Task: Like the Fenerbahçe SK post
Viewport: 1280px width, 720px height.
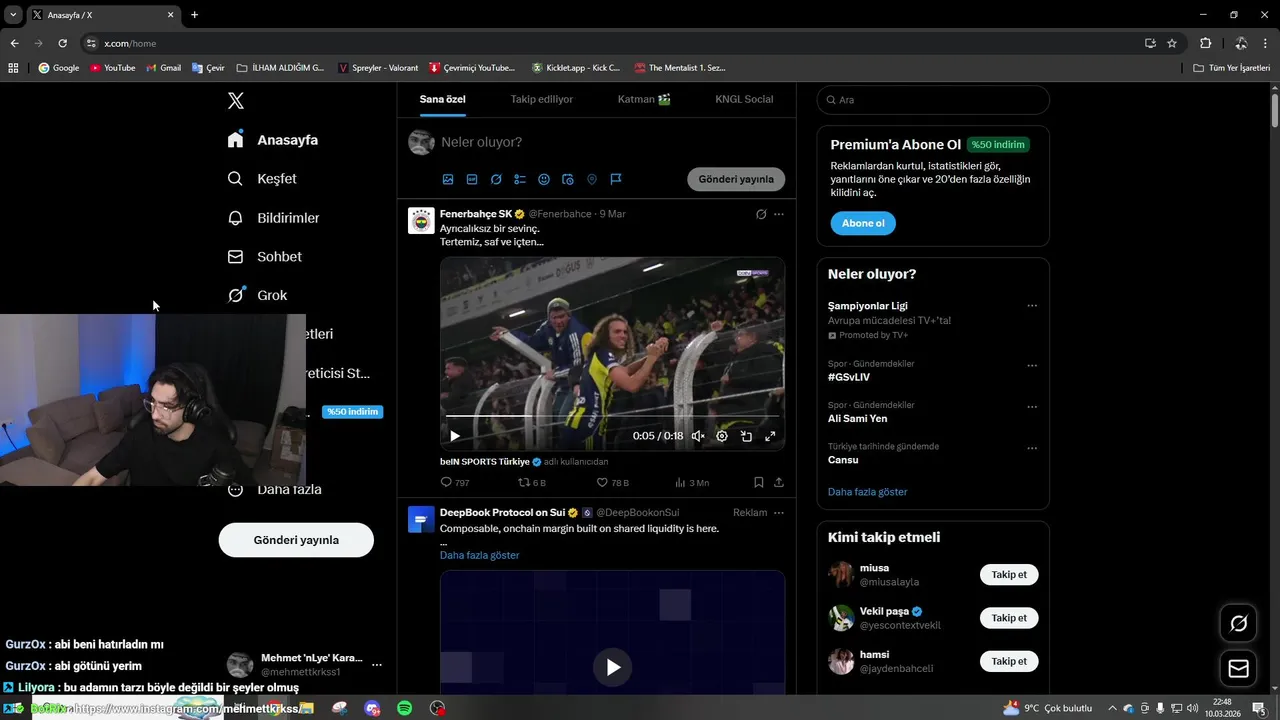Action: click(x=612, y=482)
